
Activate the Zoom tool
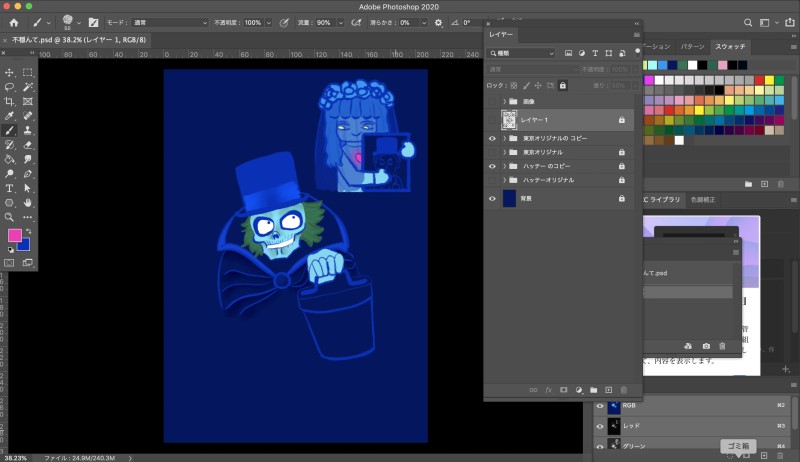pos(10,216)
